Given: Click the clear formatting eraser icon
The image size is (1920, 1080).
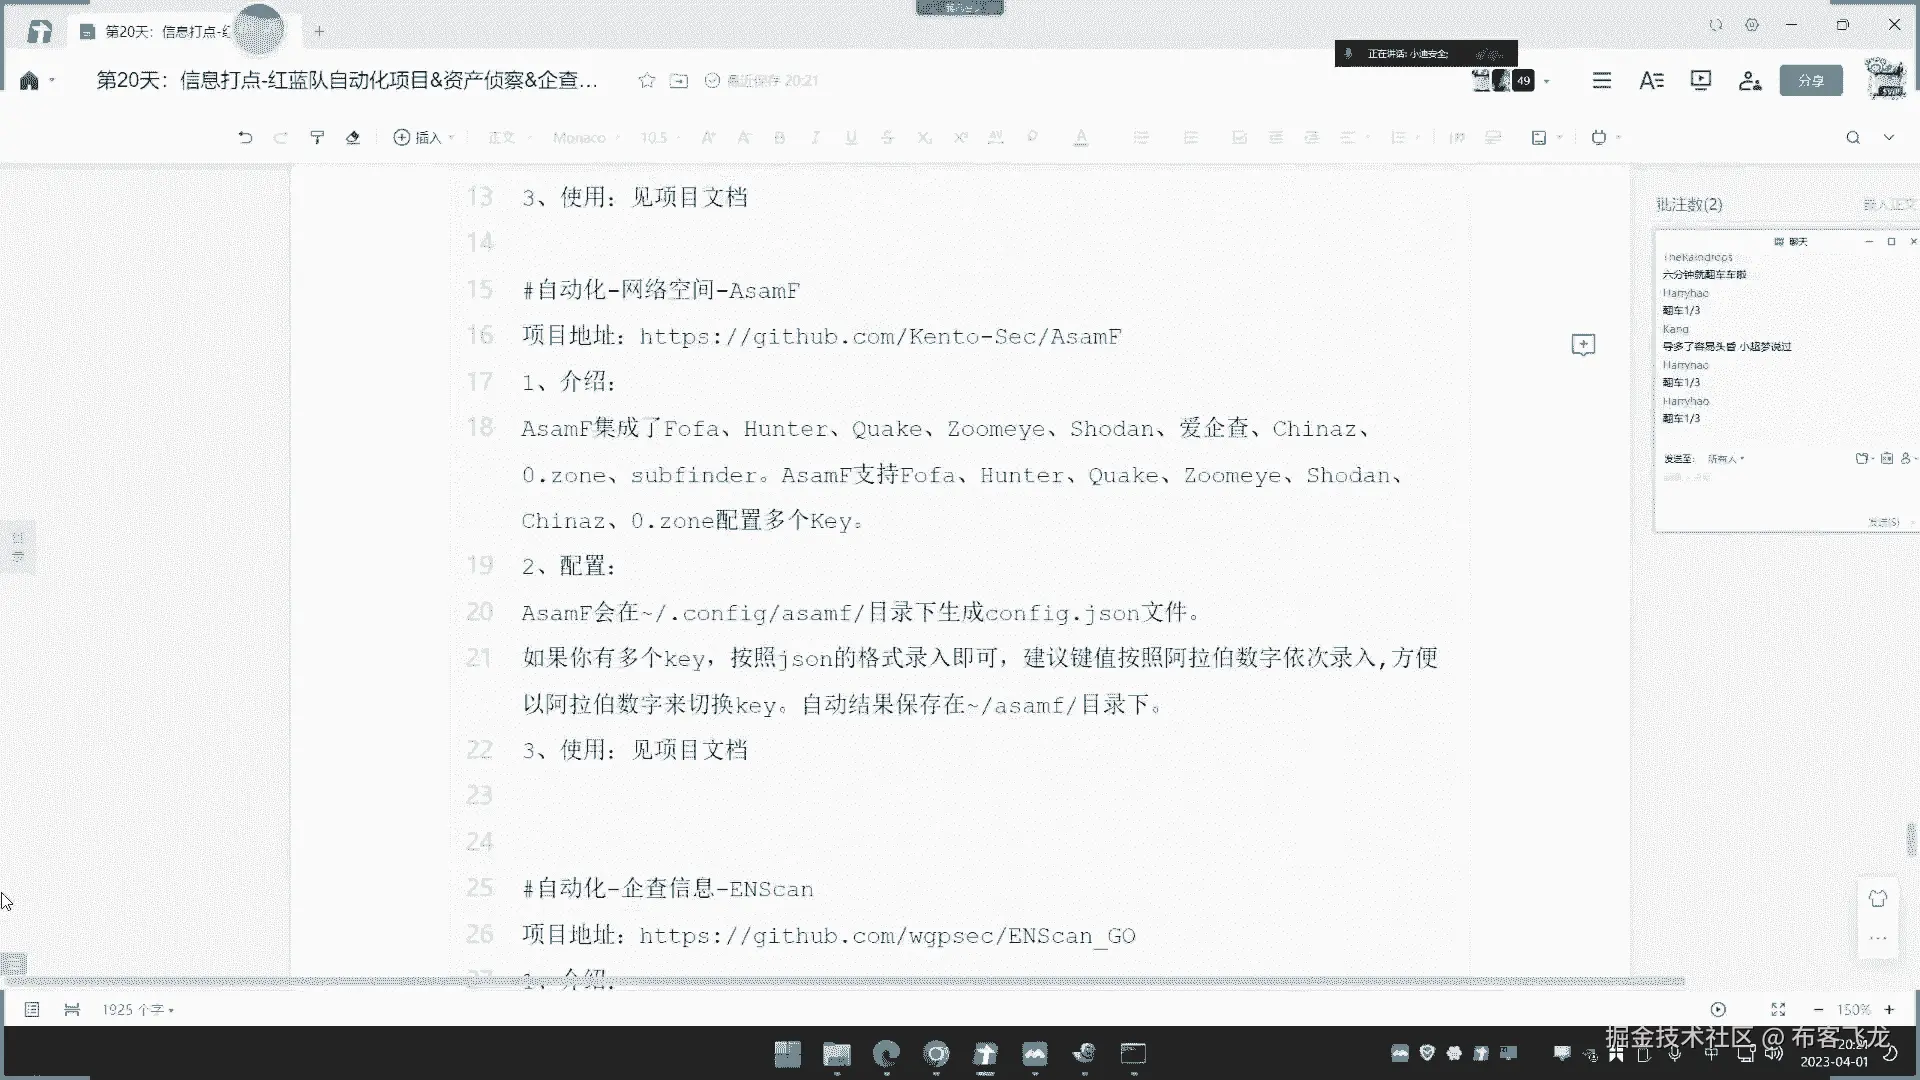Looking at the screenshot, I should [x=353, y=138].
